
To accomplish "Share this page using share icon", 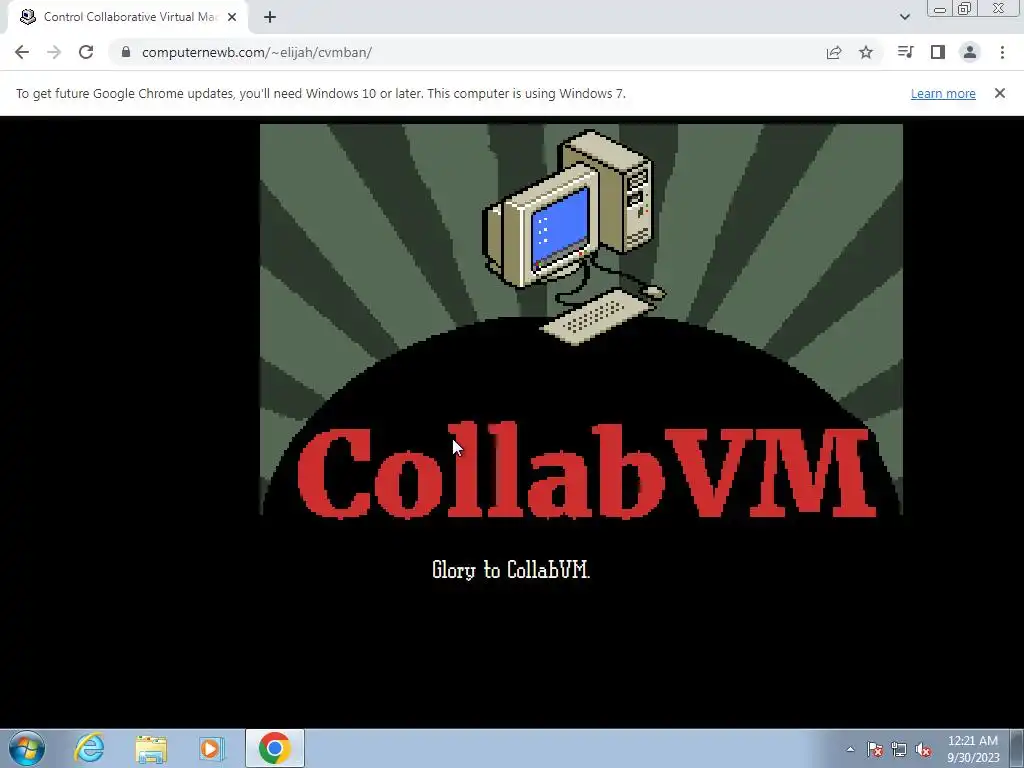I will 834,52.
